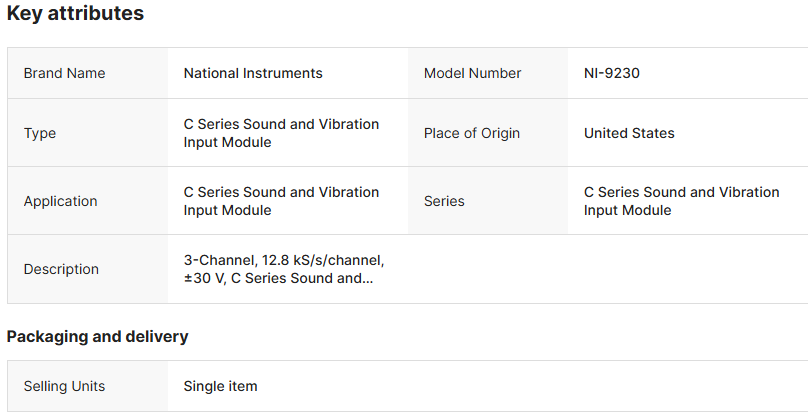Click the Type value text
This screenshot has height=414, width=808.
pyautogui.click(x=281, y=133)
